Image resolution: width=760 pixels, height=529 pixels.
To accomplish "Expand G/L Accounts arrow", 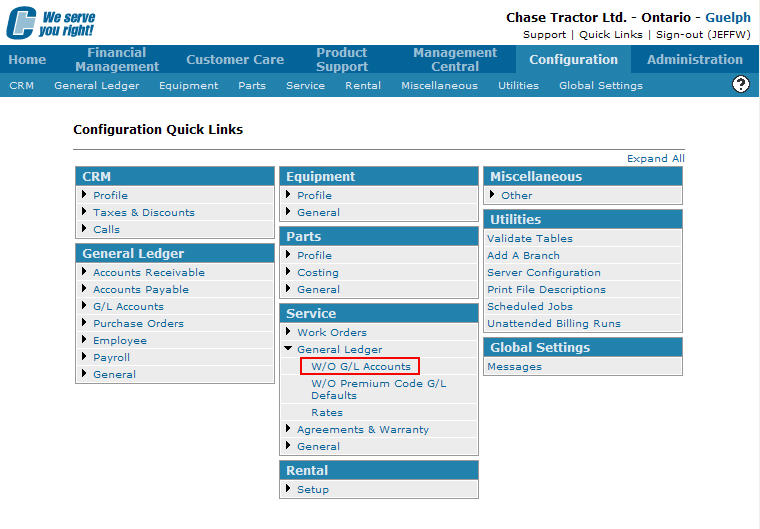I will tap(84, 305).
